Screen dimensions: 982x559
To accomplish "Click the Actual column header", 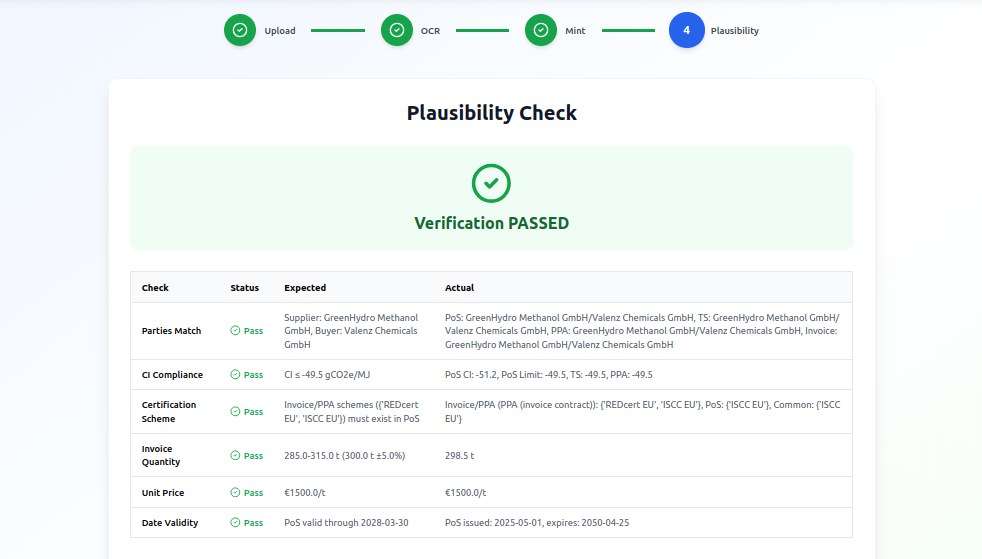I will (459, 288).
